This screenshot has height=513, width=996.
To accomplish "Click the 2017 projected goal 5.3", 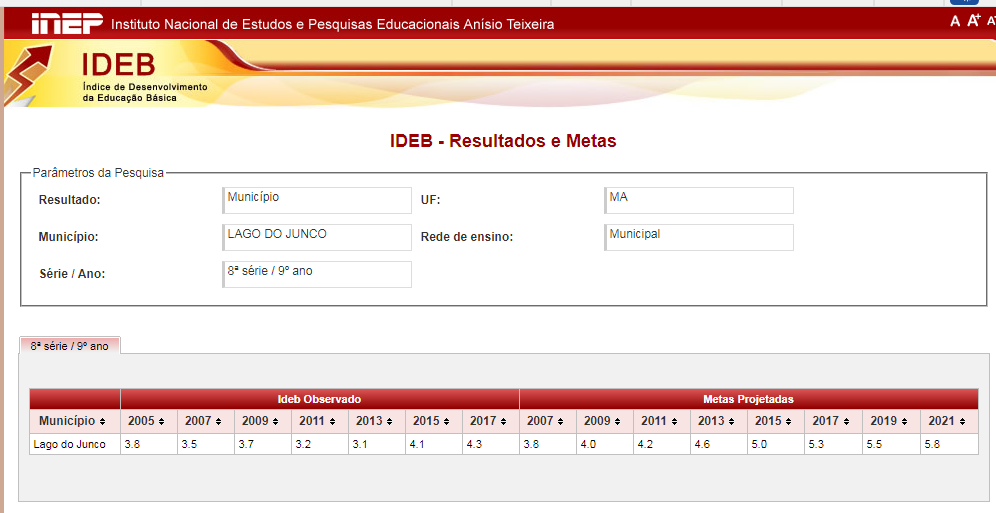I will [833, 444].
